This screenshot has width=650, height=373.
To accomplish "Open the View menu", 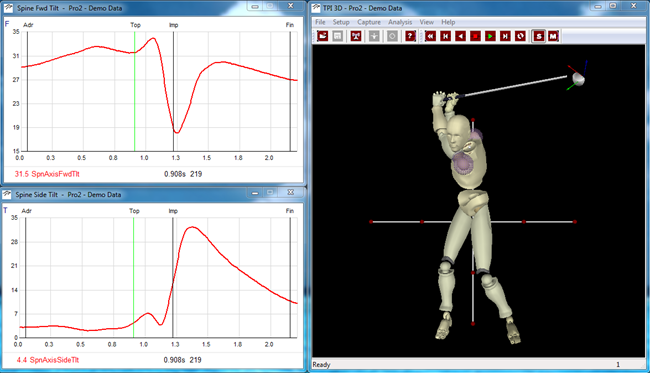I will tap(427, 22).
